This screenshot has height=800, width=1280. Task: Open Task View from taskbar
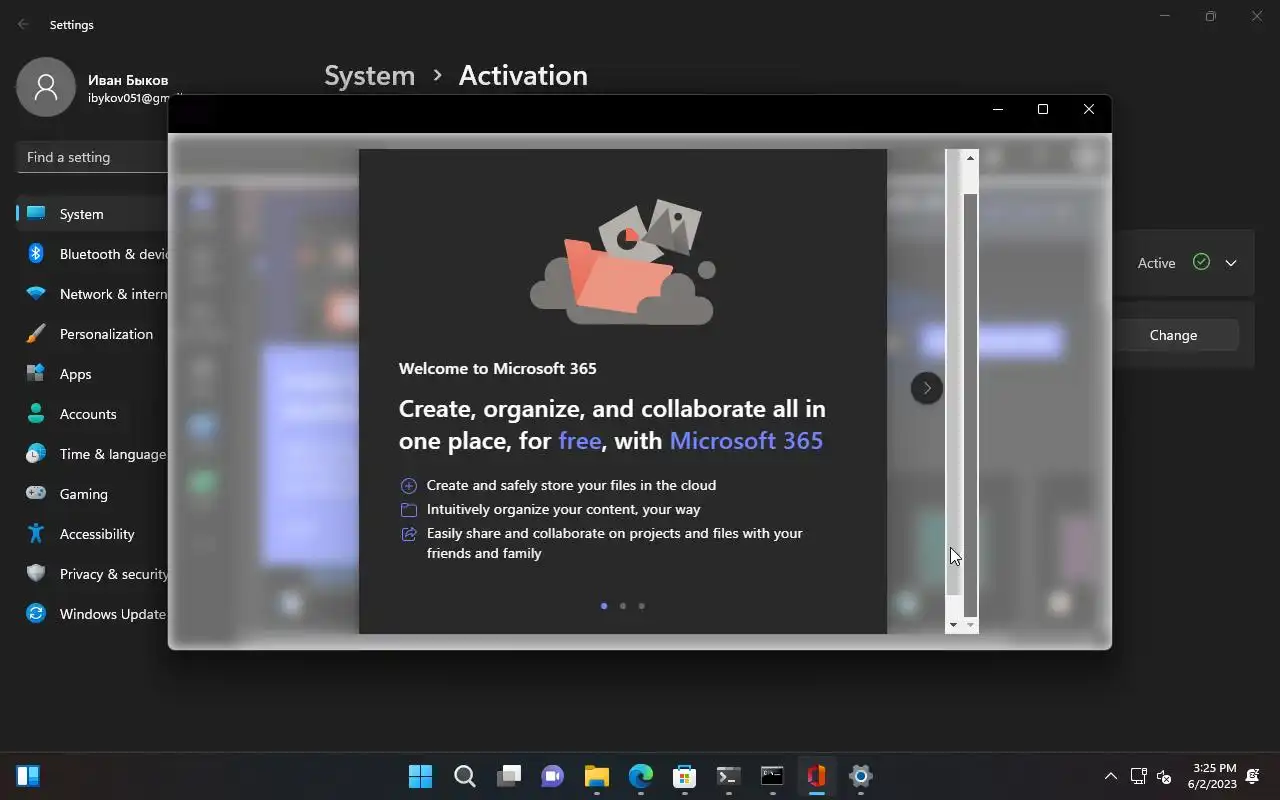point(509,776)
